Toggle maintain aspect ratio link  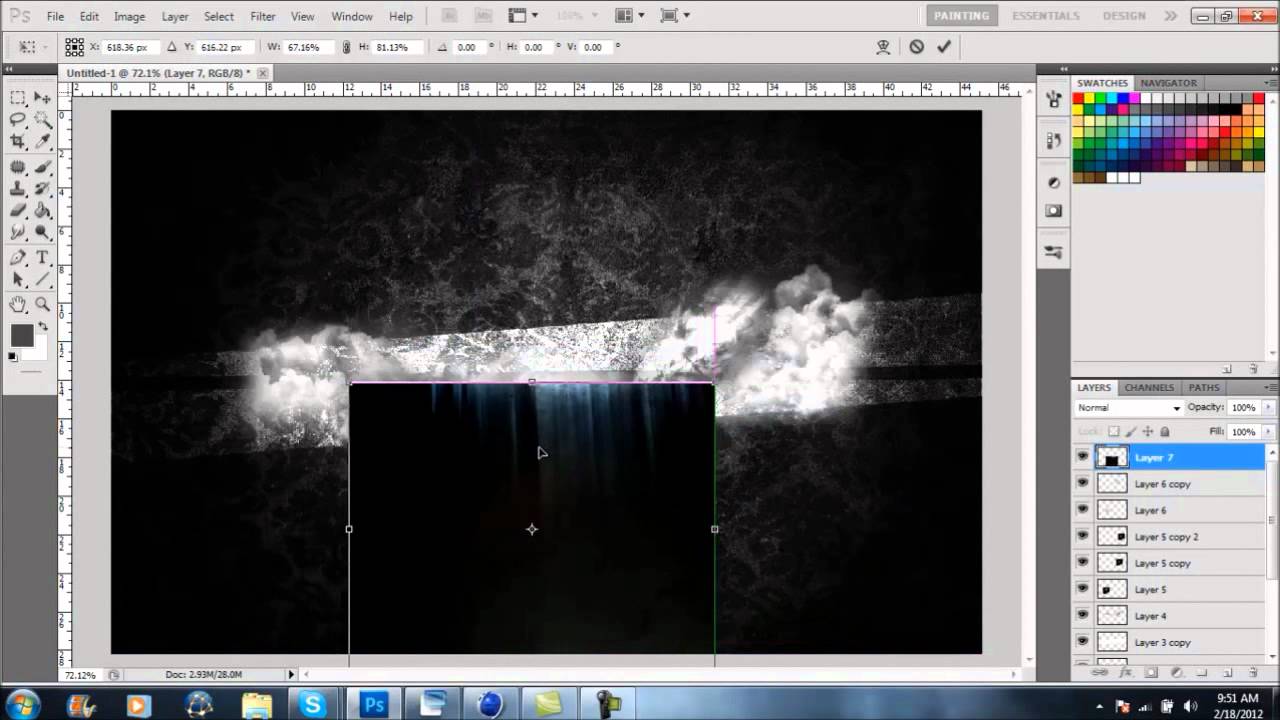point(346,47)
